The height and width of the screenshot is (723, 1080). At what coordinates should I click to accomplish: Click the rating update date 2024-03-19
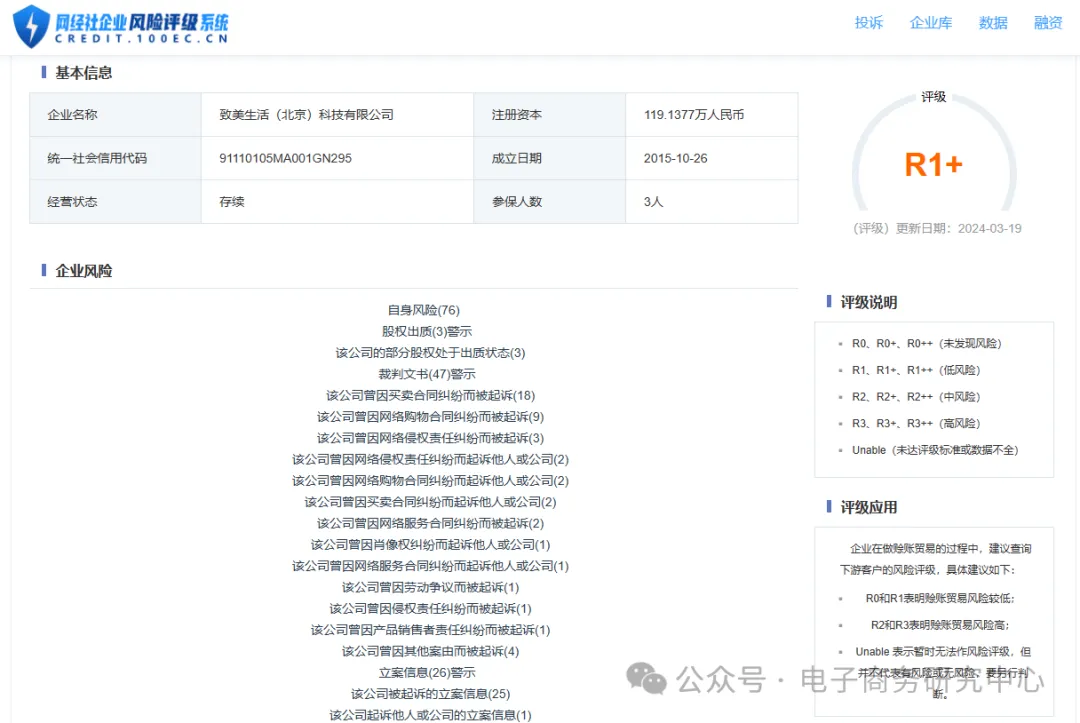coord(989,229)
